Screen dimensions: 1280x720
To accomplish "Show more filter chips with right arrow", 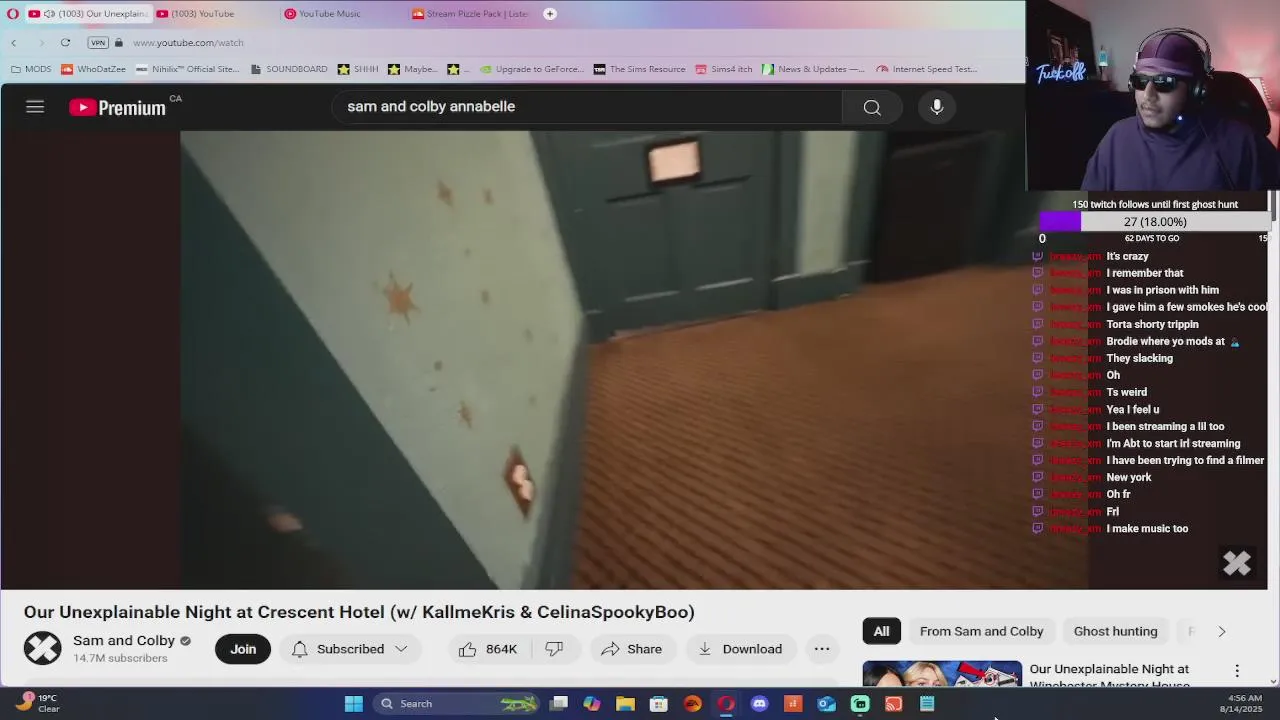I will click(x=1221, y=631).
